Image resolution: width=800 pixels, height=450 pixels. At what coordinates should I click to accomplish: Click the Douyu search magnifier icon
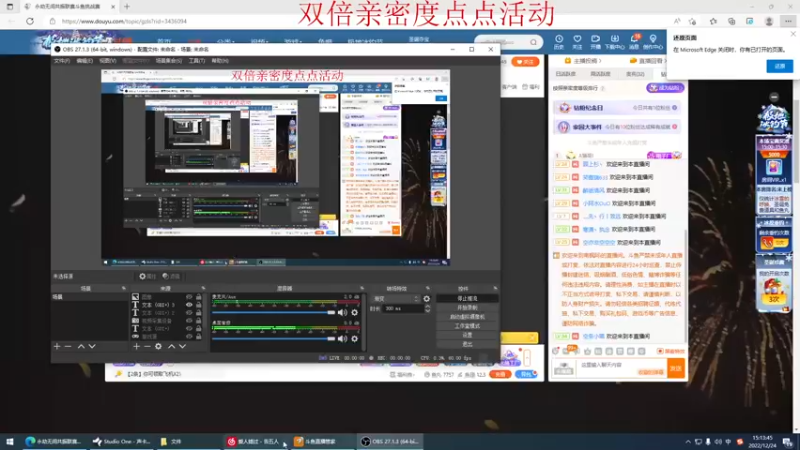point(533,42)
